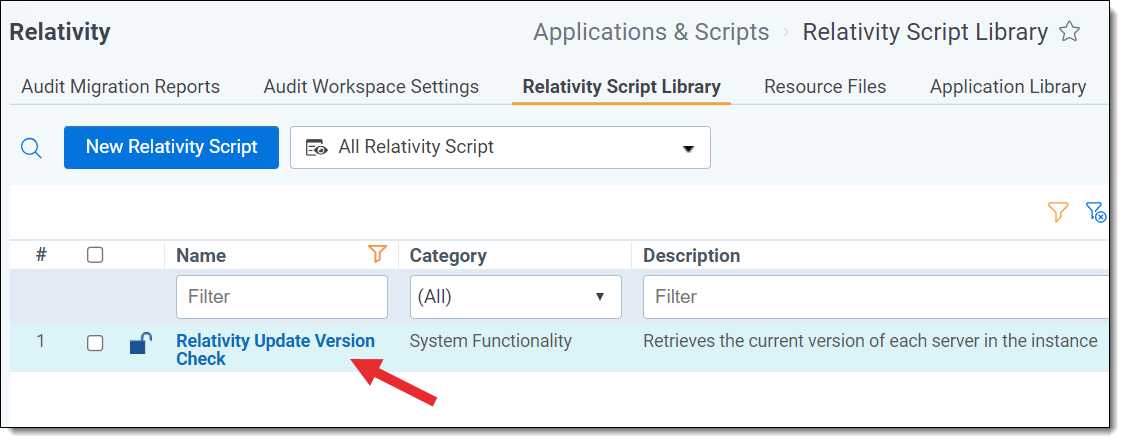This screenshot has width=1125, height=443.
Task: Select the Resource Files tab
Action: click(x=825, y=87)
